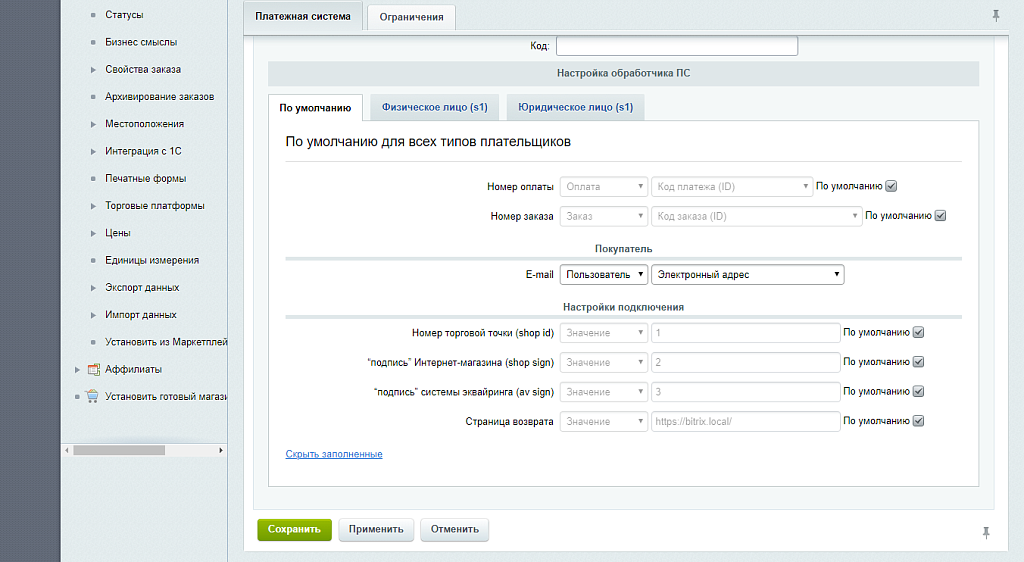
Task: Uncheck default for Номер оплаты
Action: (x=891, y=186)
